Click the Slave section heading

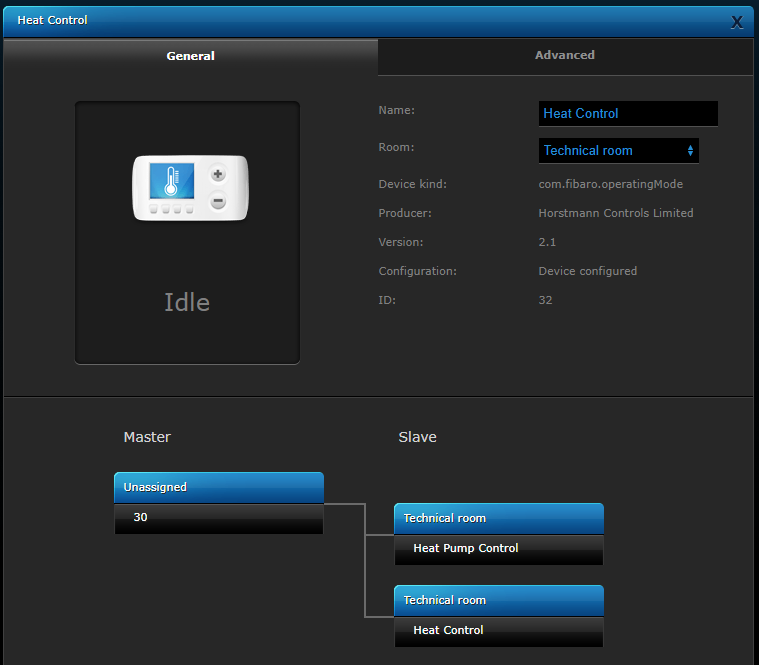[417, 437]
